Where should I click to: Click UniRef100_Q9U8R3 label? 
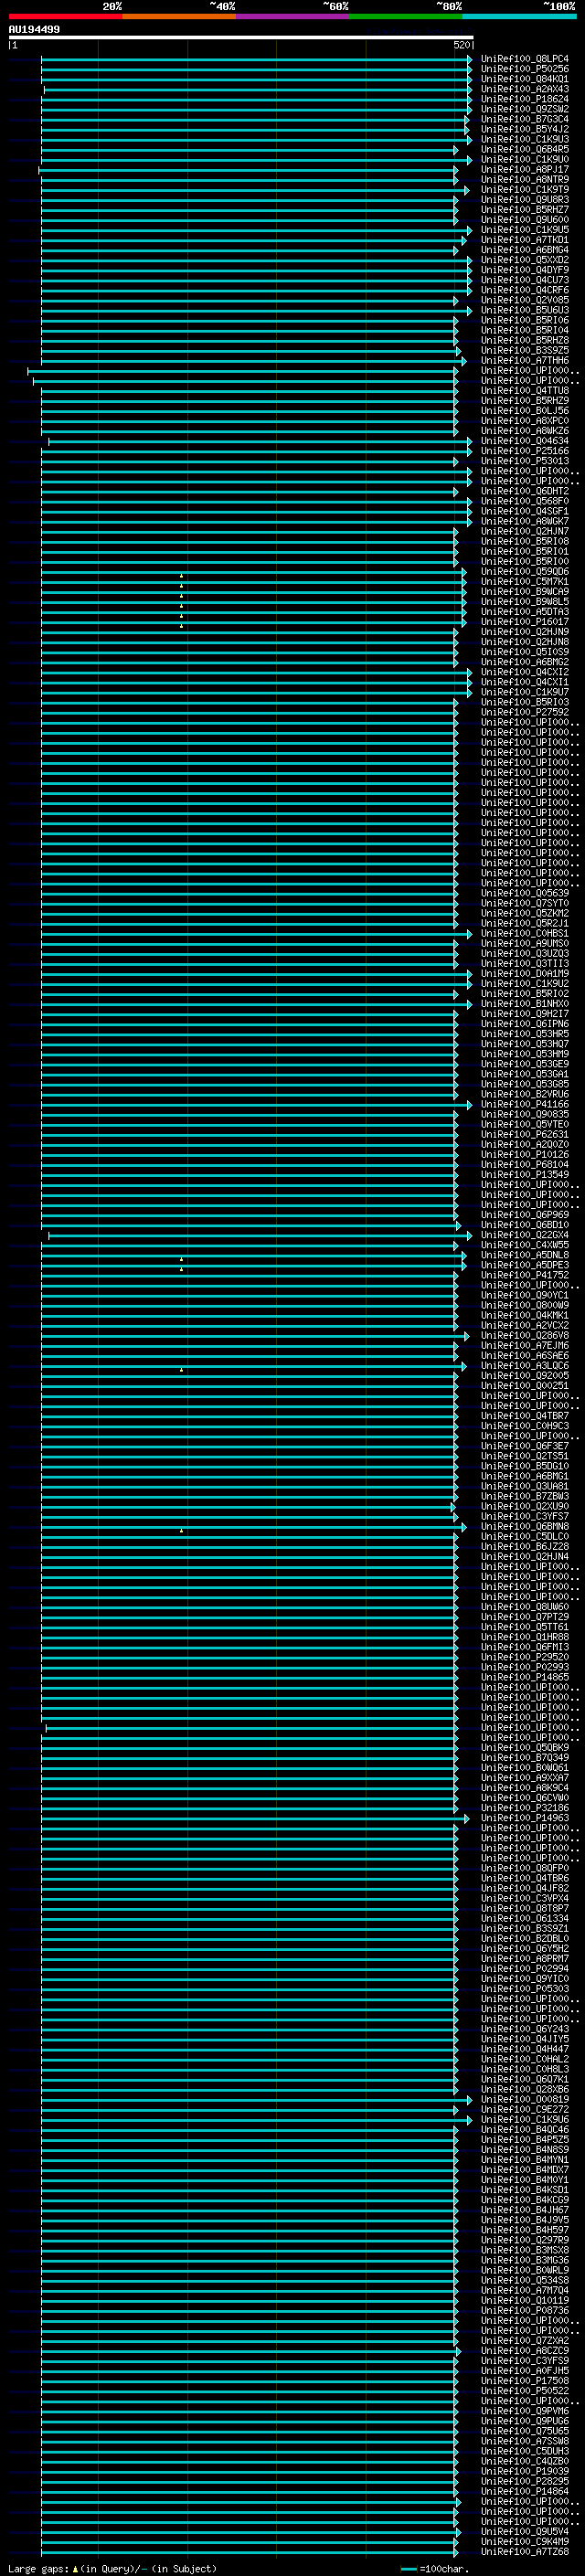pos(525,200)
